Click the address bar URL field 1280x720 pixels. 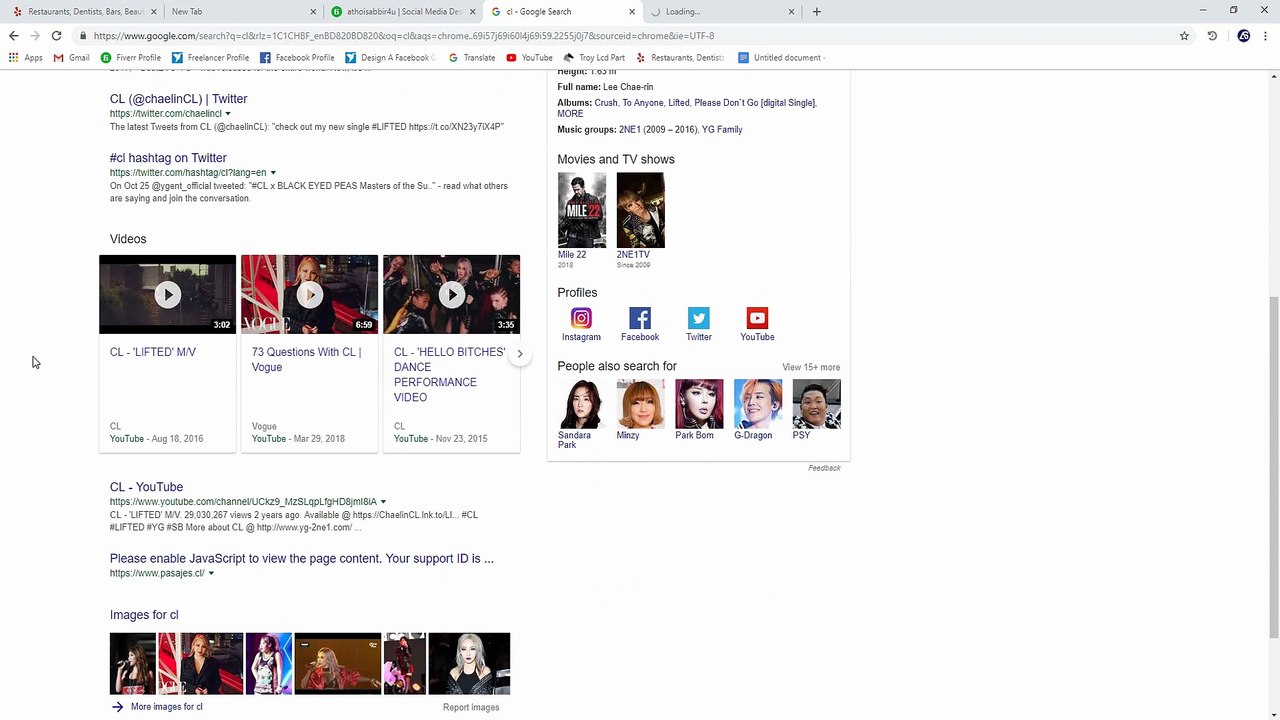[630, 36]
